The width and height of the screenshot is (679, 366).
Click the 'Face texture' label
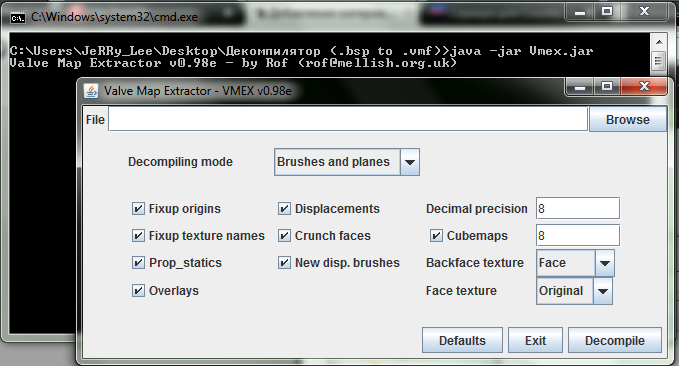tap(461, 291)
